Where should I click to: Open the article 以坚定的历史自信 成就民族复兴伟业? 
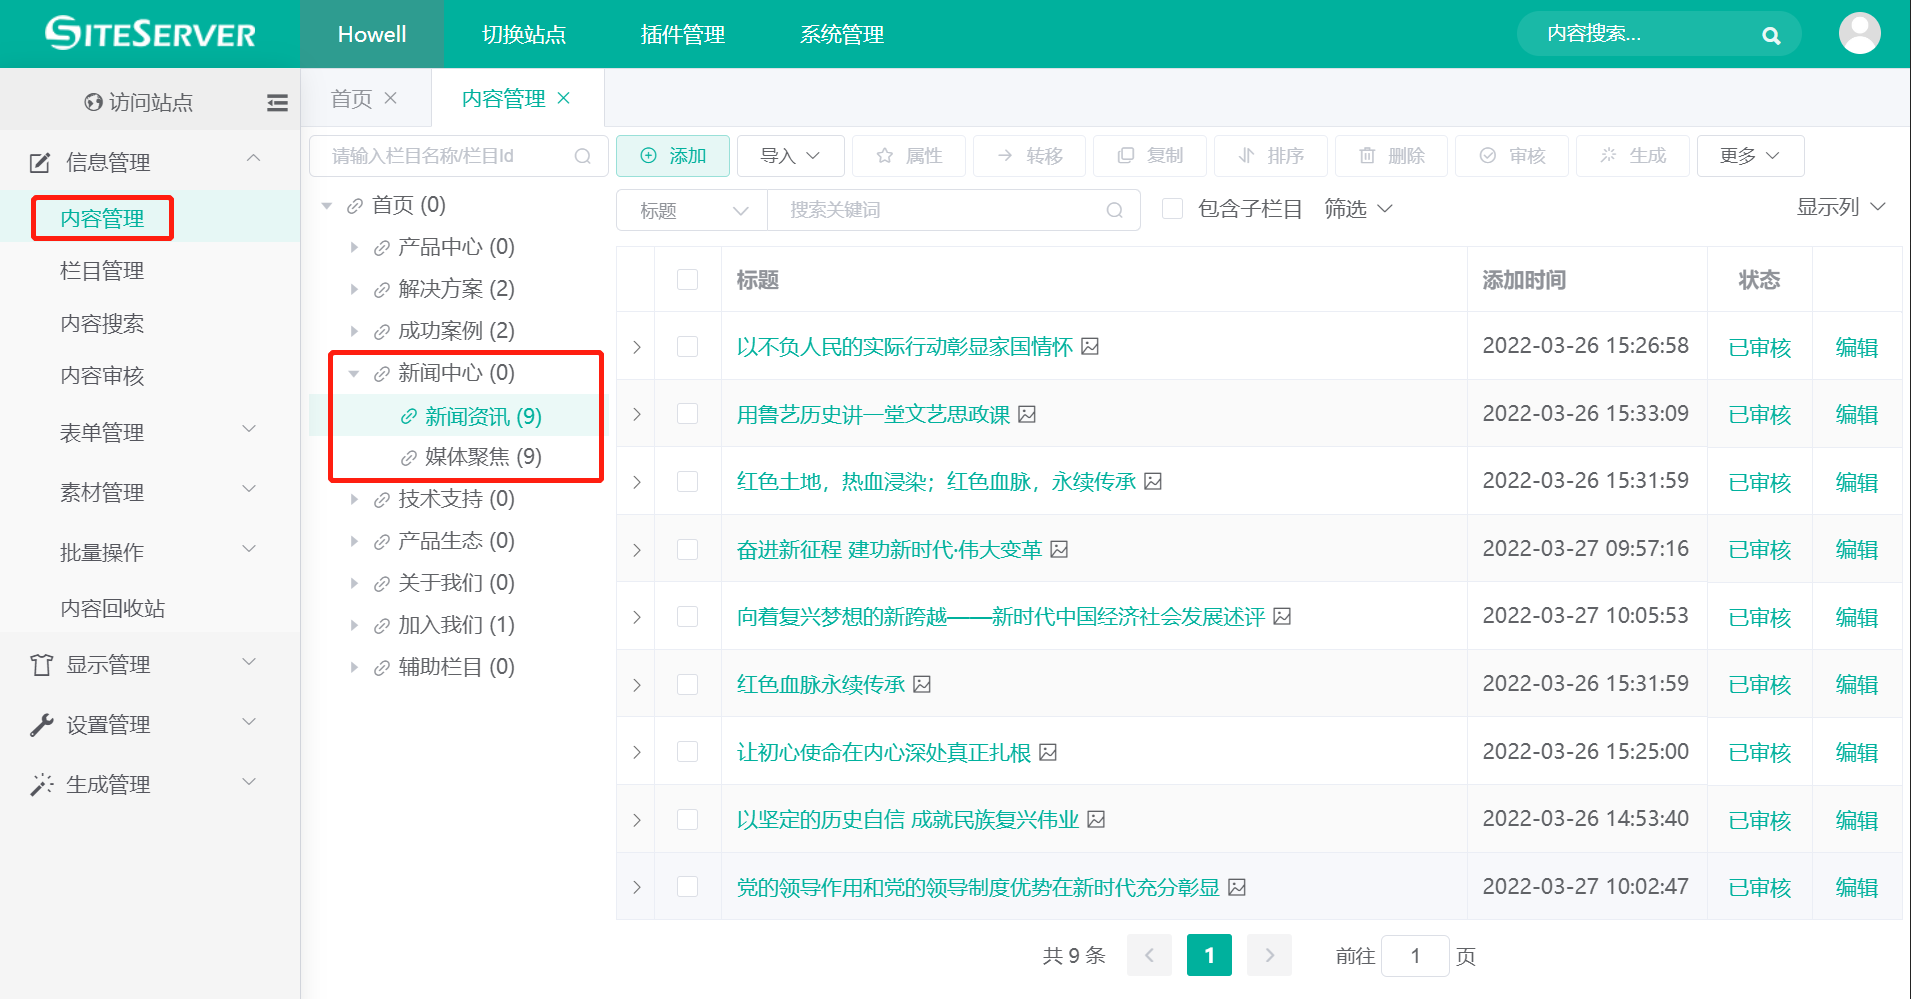pyautogui.click(x=908, y=820)
